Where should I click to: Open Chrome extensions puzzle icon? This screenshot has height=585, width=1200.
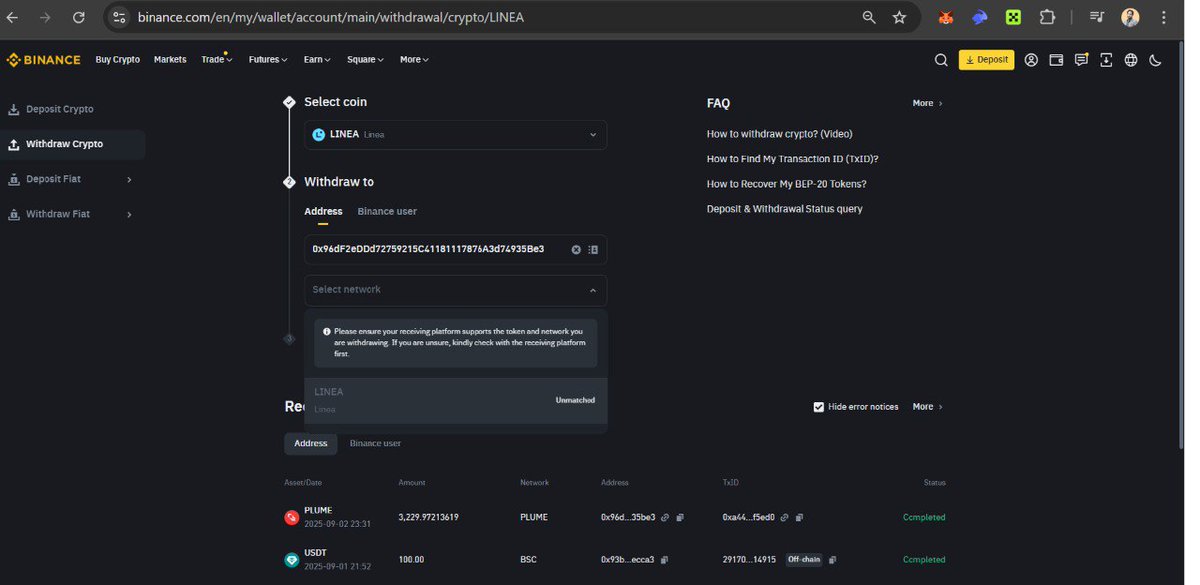1047,17
